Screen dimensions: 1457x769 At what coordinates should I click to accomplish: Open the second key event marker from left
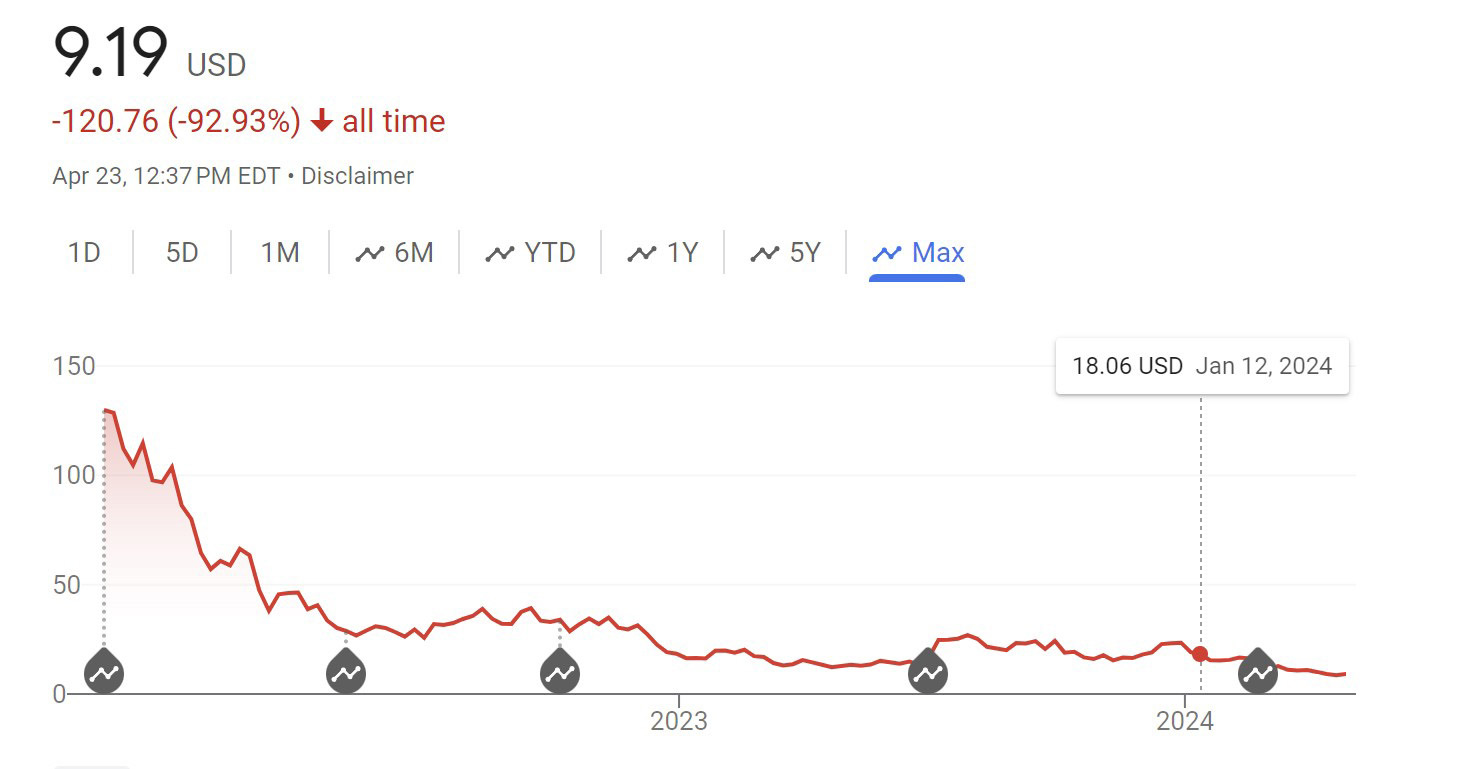point(346,673)
